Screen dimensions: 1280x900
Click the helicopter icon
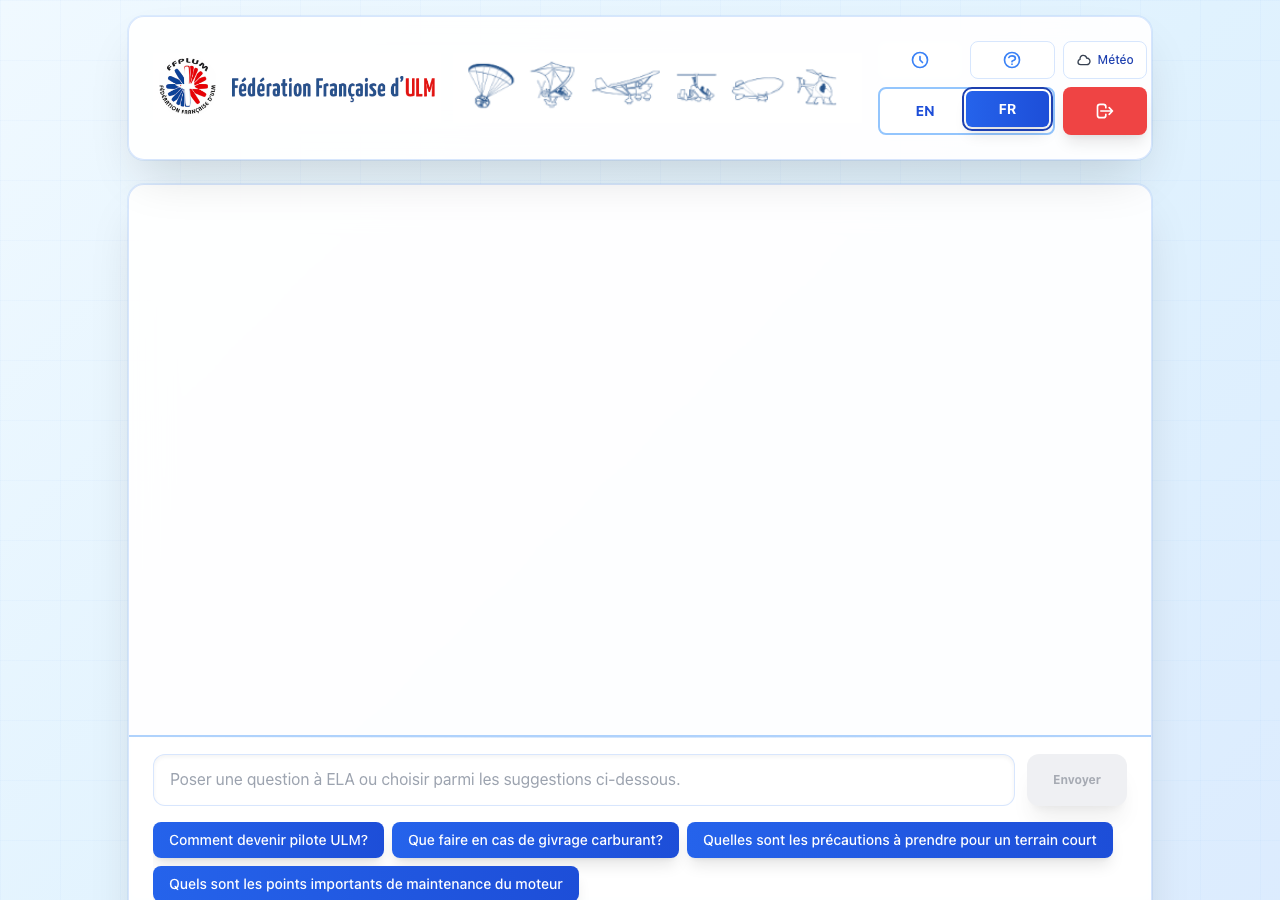pyautogui.click(x=817, y=87)
